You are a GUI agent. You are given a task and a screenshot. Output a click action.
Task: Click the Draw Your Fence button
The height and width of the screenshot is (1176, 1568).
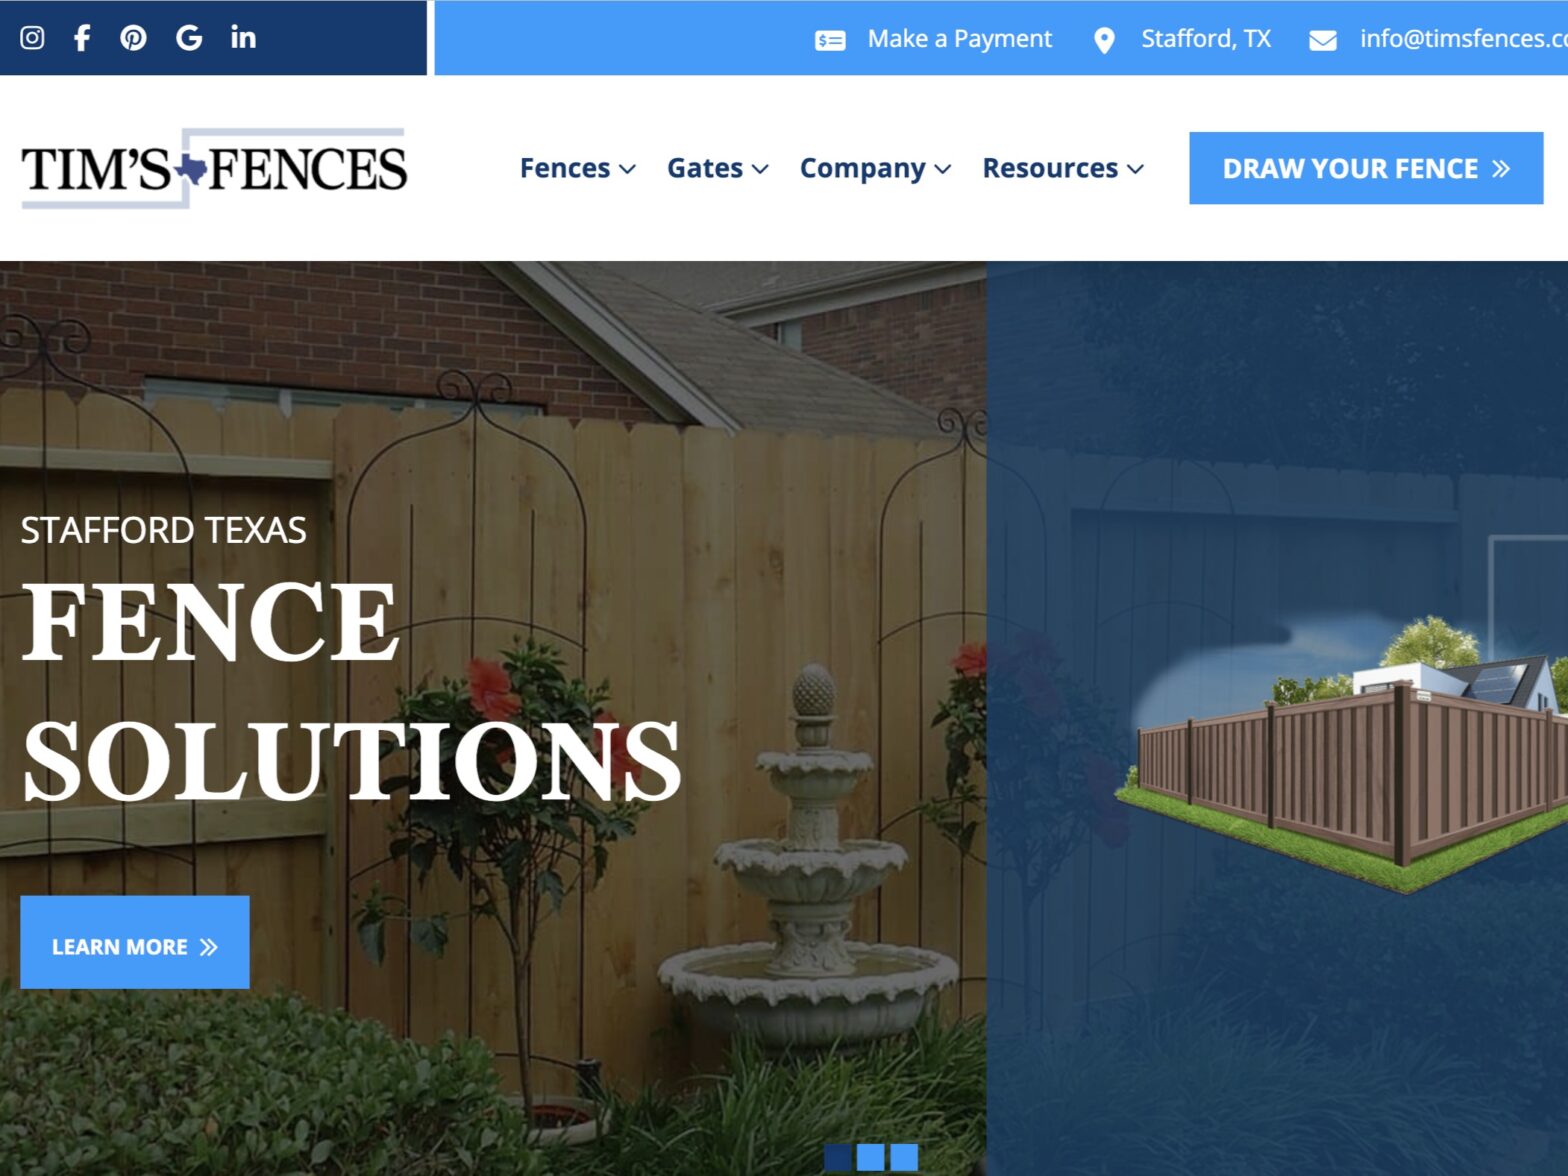pos(1366,168)
